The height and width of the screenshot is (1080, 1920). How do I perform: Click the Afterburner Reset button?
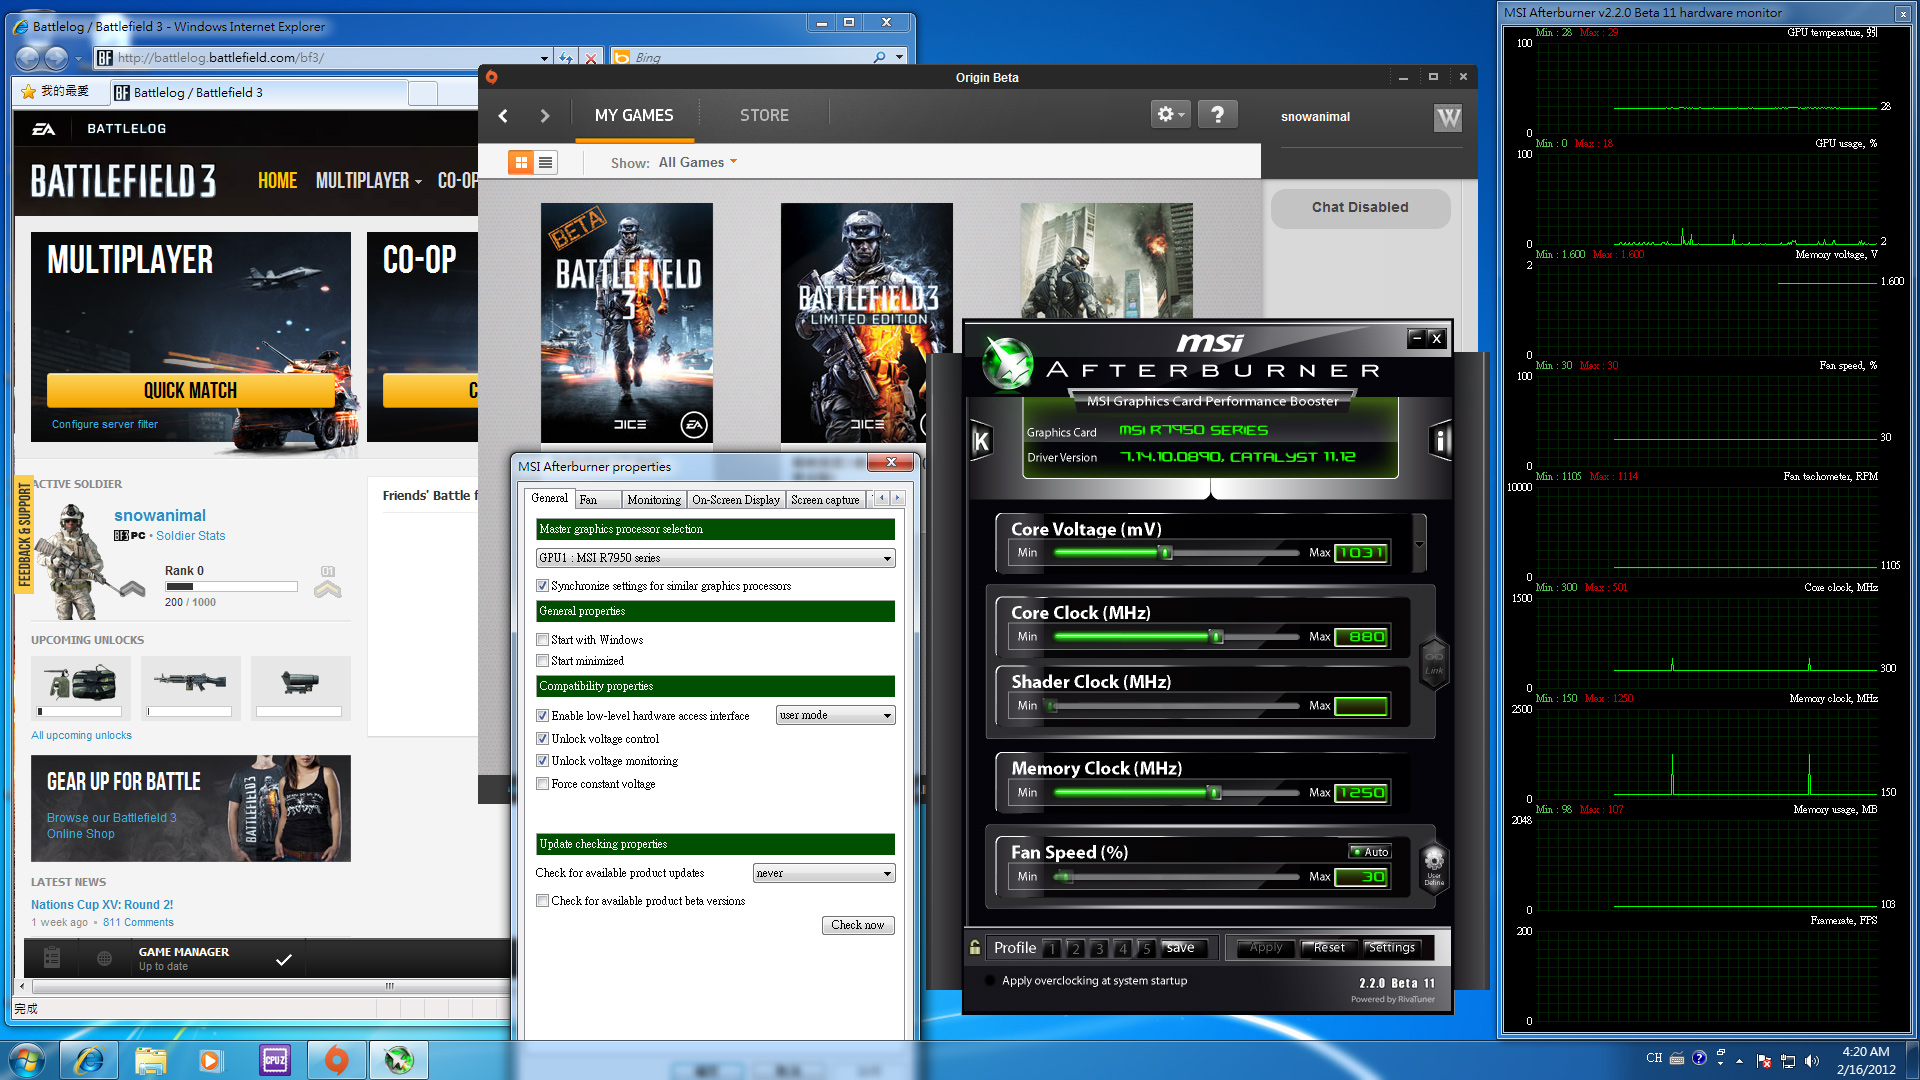[x=1329, y=947]
